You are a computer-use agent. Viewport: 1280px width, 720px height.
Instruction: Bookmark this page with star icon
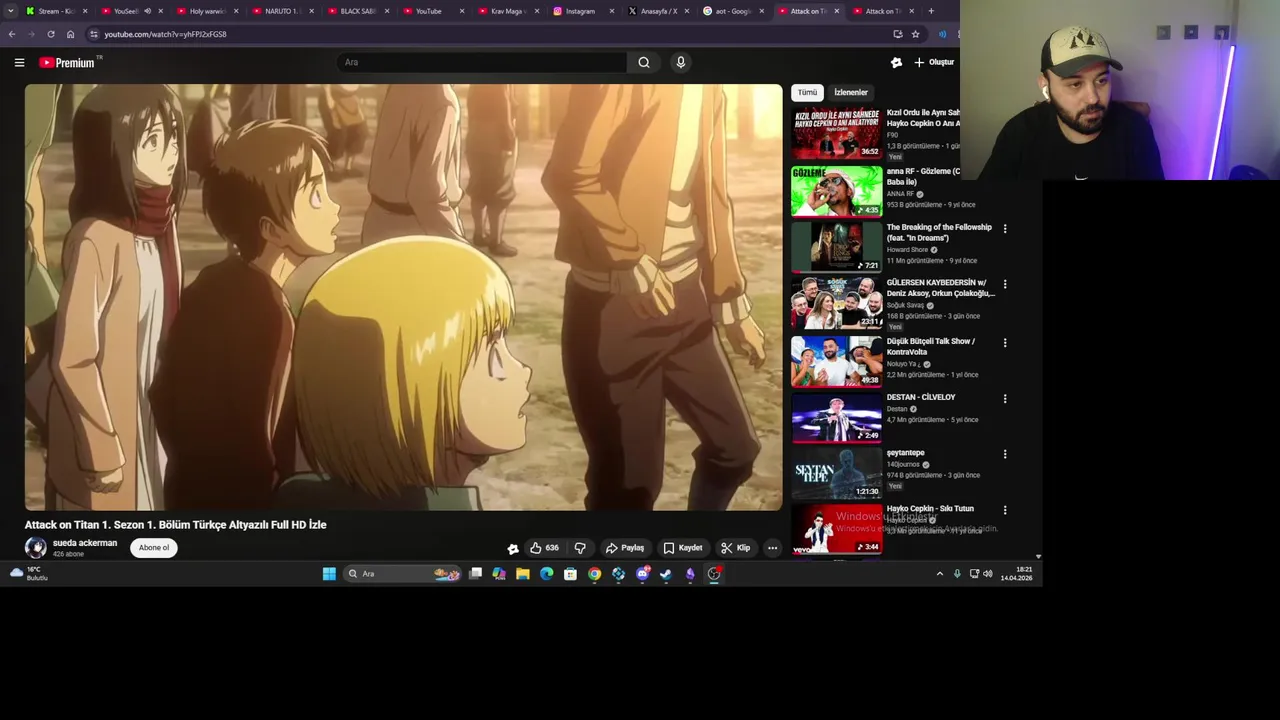click(x=915, y=34)
